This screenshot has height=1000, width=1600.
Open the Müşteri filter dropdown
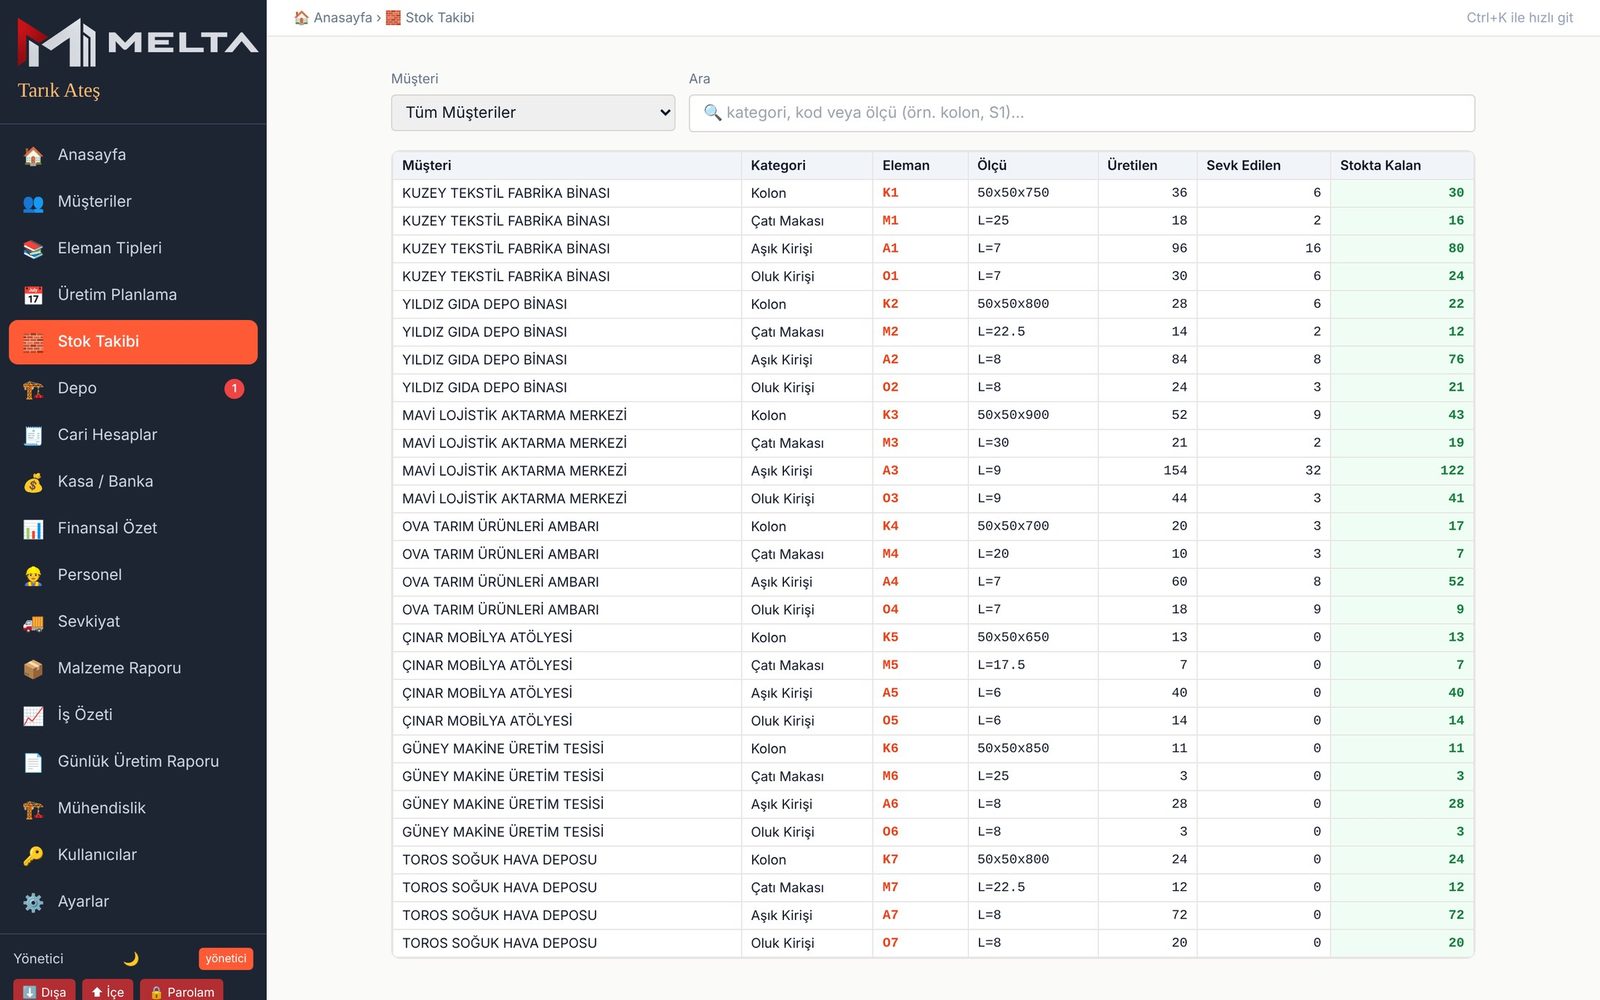point(533,113)
